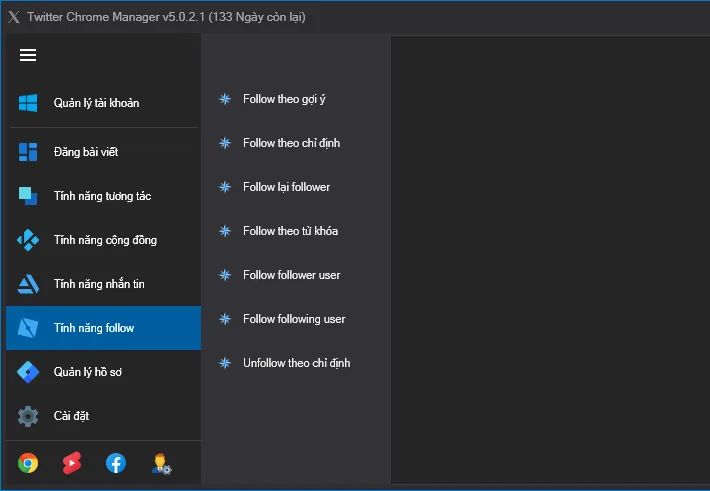Open the YouTube Shorts icon
This screenshot has height=491, width=710.
coord(72,463)
